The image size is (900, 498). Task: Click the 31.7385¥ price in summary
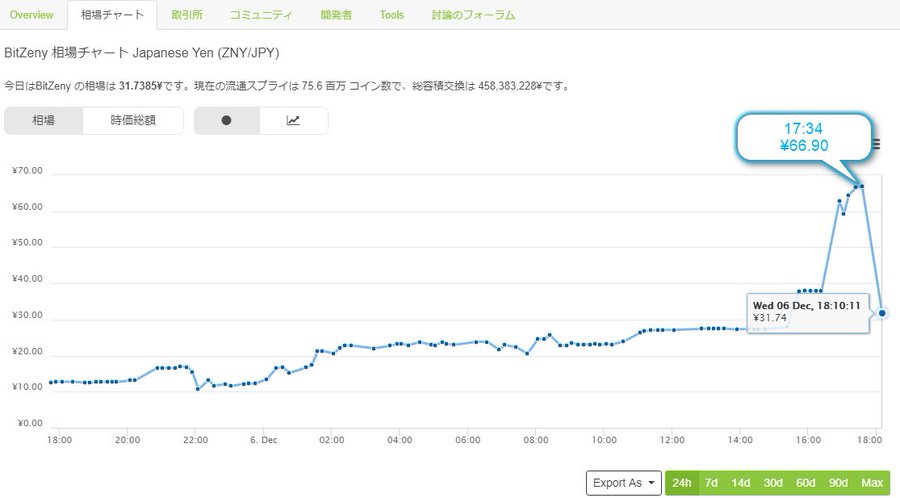click(141, 87)
